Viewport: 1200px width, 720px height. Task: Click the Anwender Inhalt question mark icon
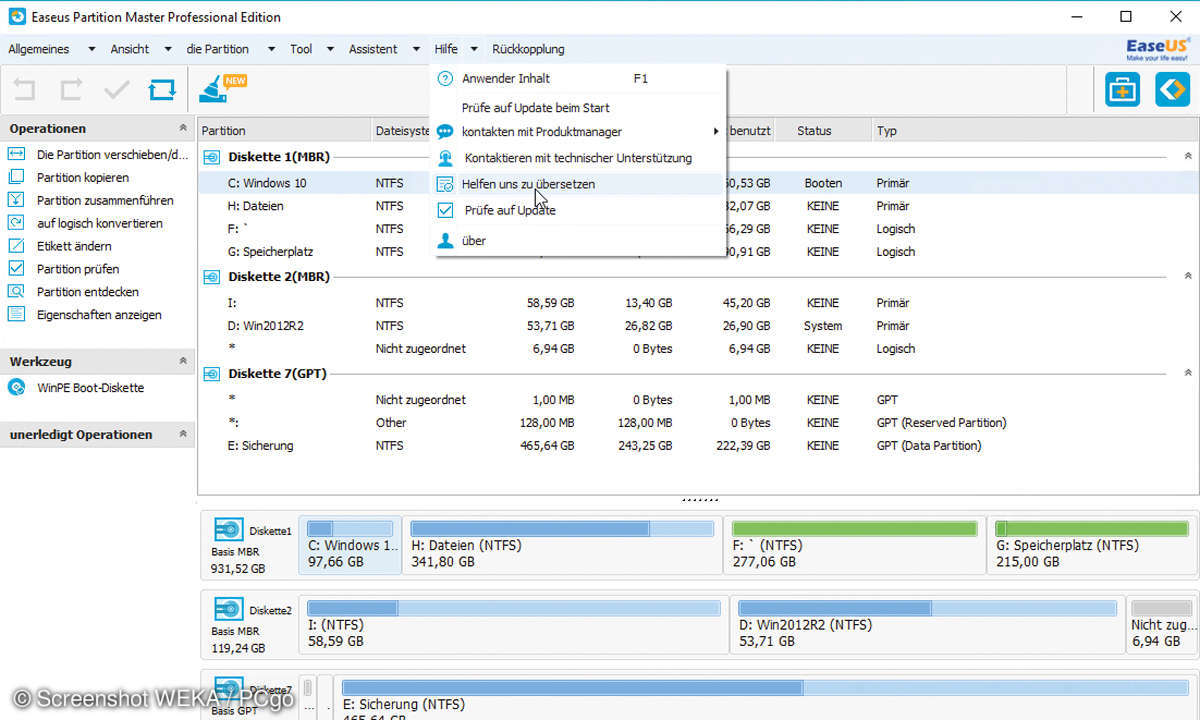pyautogui.click(x=446, y=78)
